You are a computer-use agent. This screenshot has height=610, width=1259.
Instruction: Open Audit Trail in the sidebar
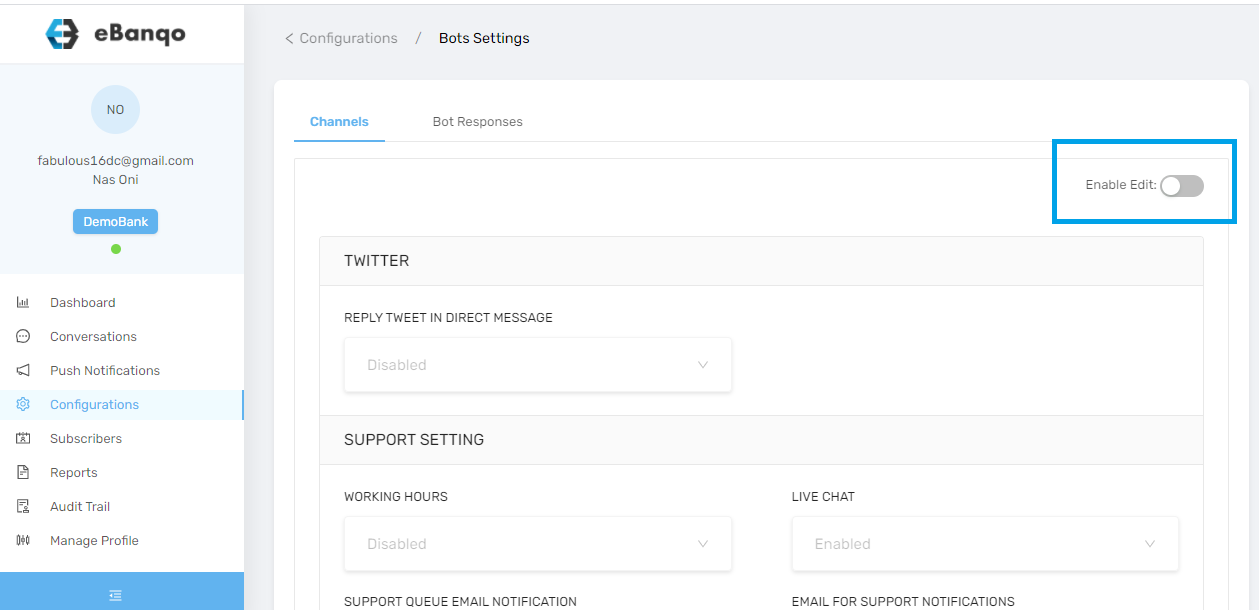122,506
